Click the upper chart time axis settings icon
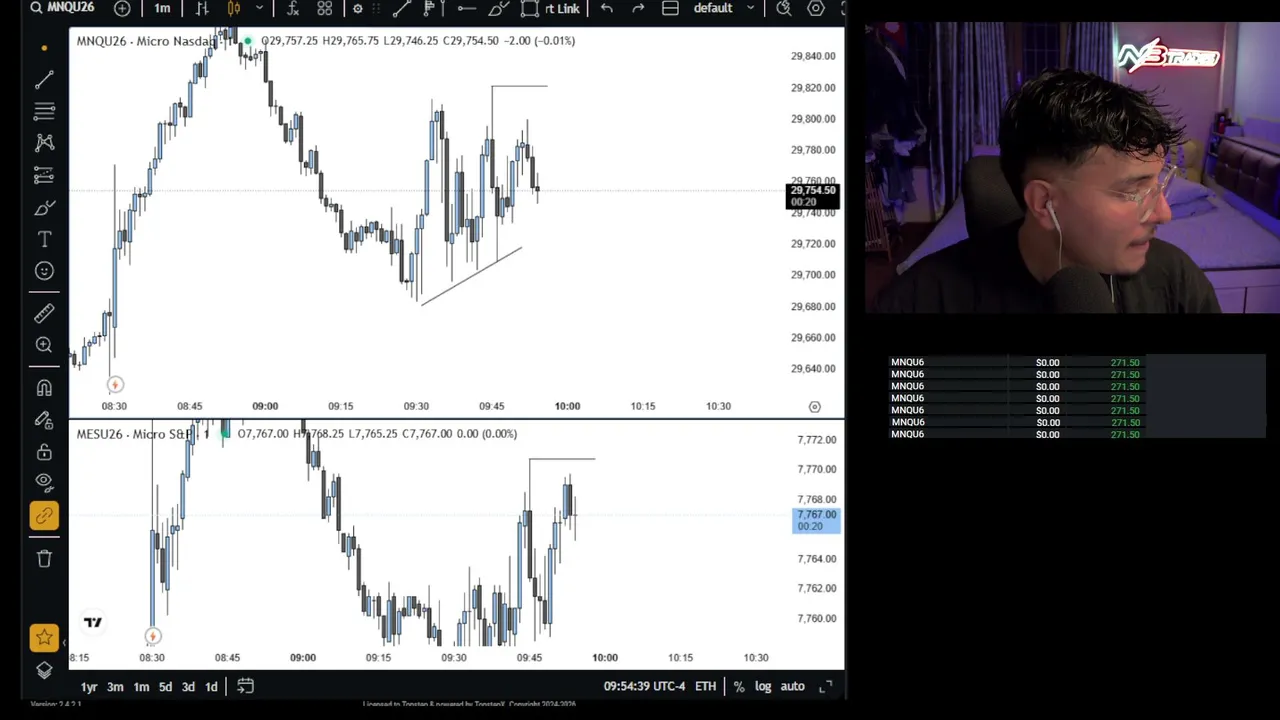Screen dimensions: 1280x720 814,406
